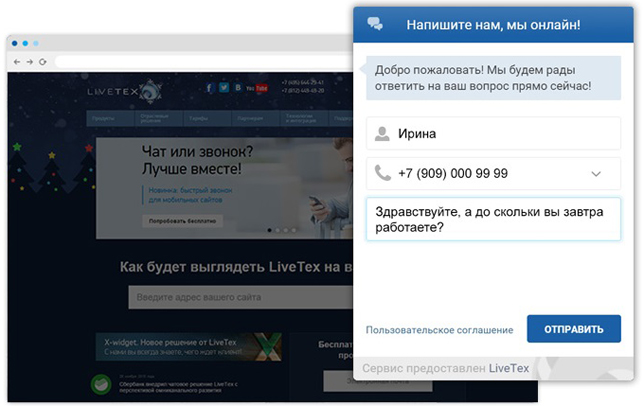Open the Facebook icon on the LiveTex site
Viewport: 644px width, 406px height.
210,87
